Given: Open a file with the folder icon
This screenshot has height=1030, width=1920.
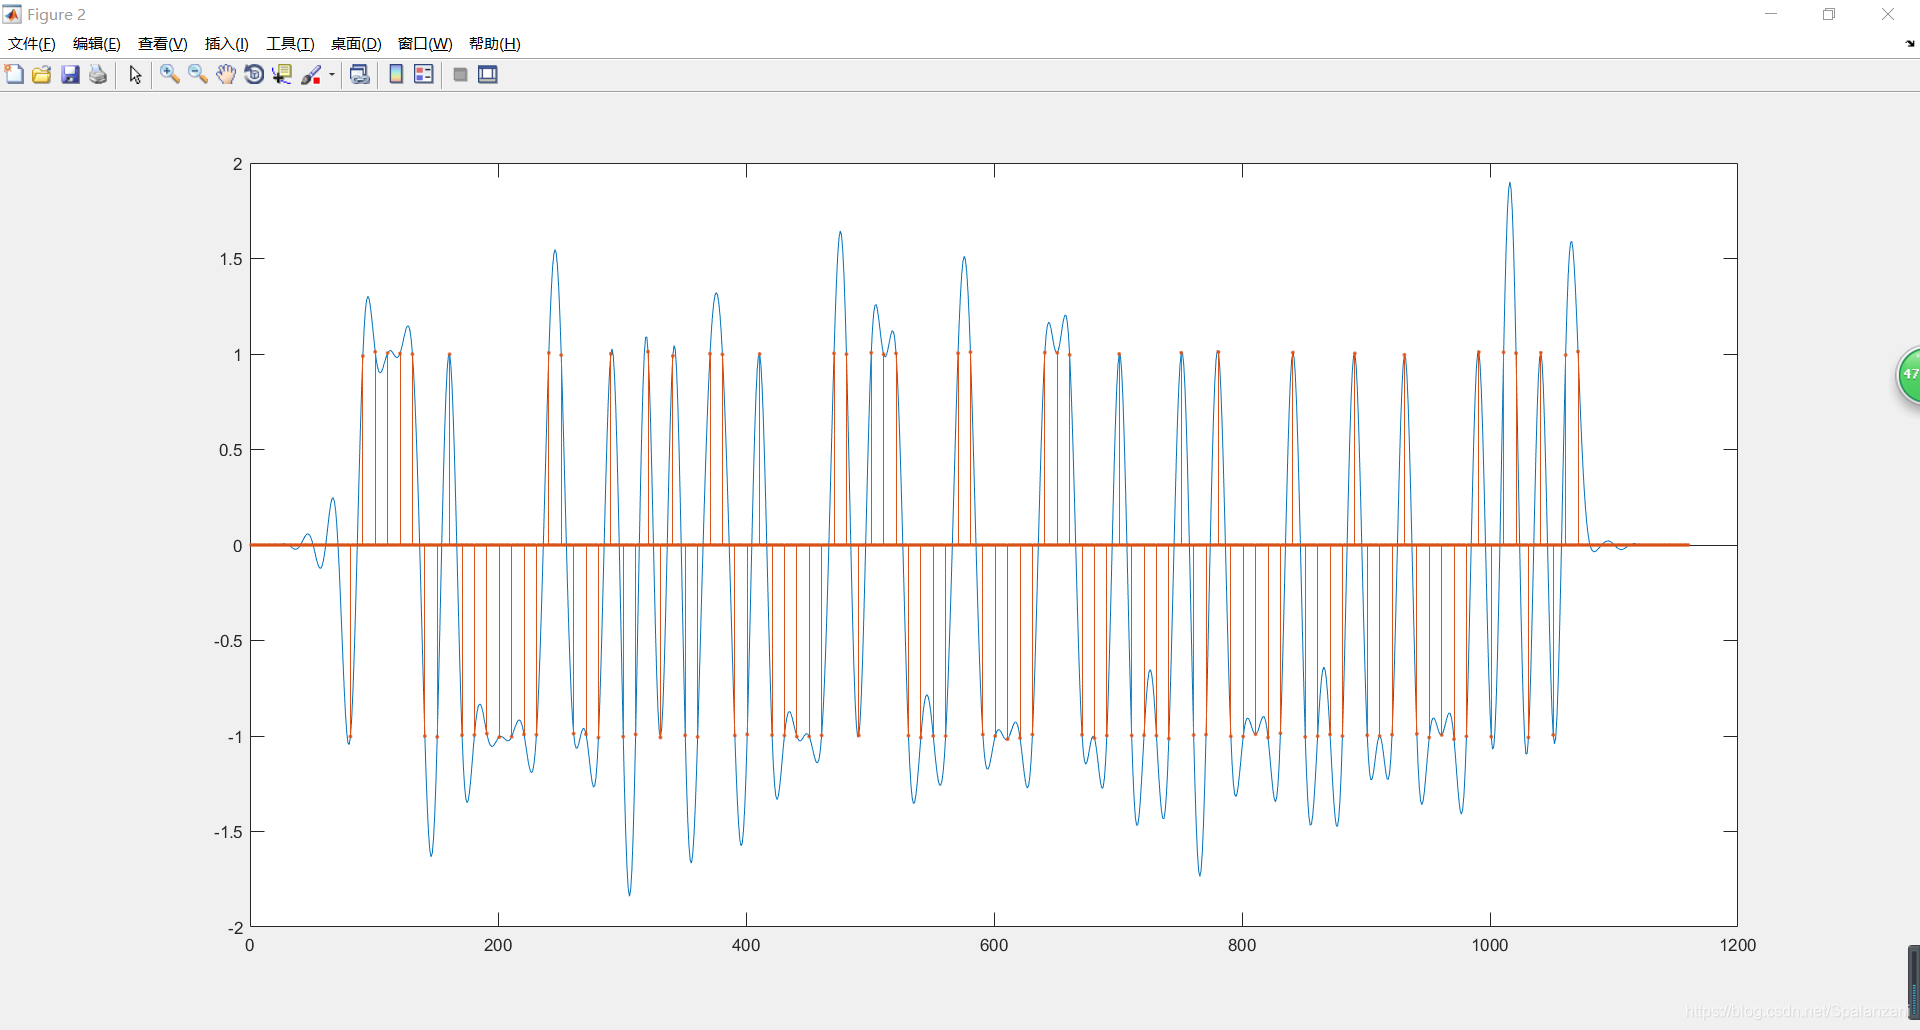Looking at the screenshot, I should (x=42, y=75).
